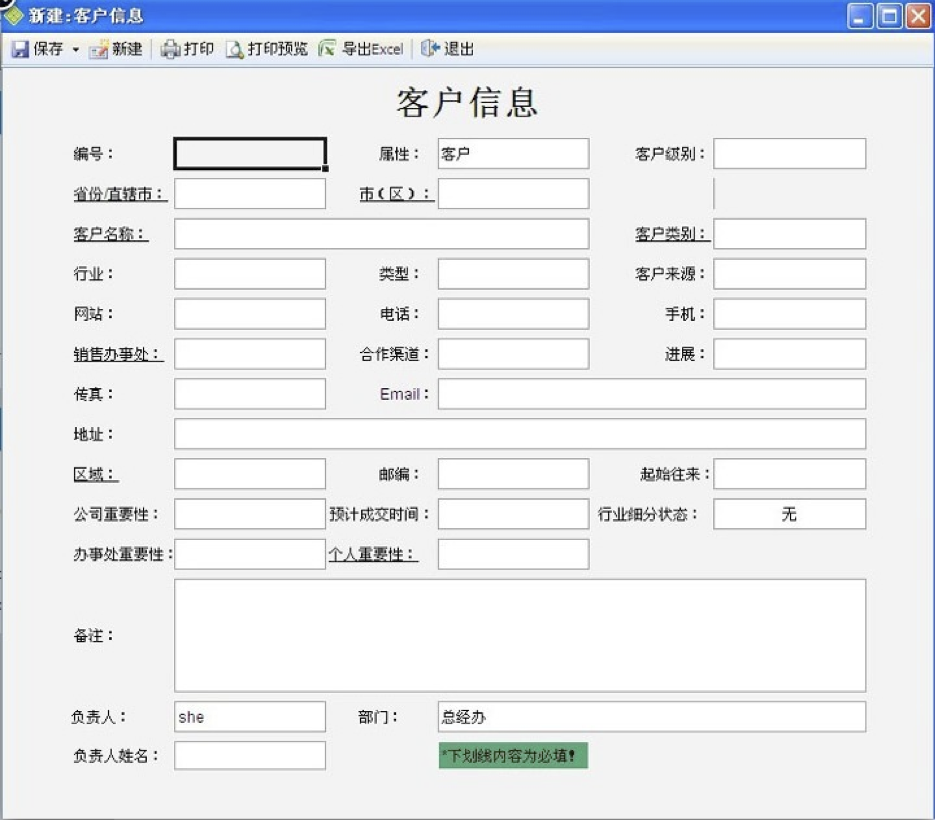Close the 新建:客户信息 window
Image resolution: width=935 pixels, height=820 pixels.
918,16
